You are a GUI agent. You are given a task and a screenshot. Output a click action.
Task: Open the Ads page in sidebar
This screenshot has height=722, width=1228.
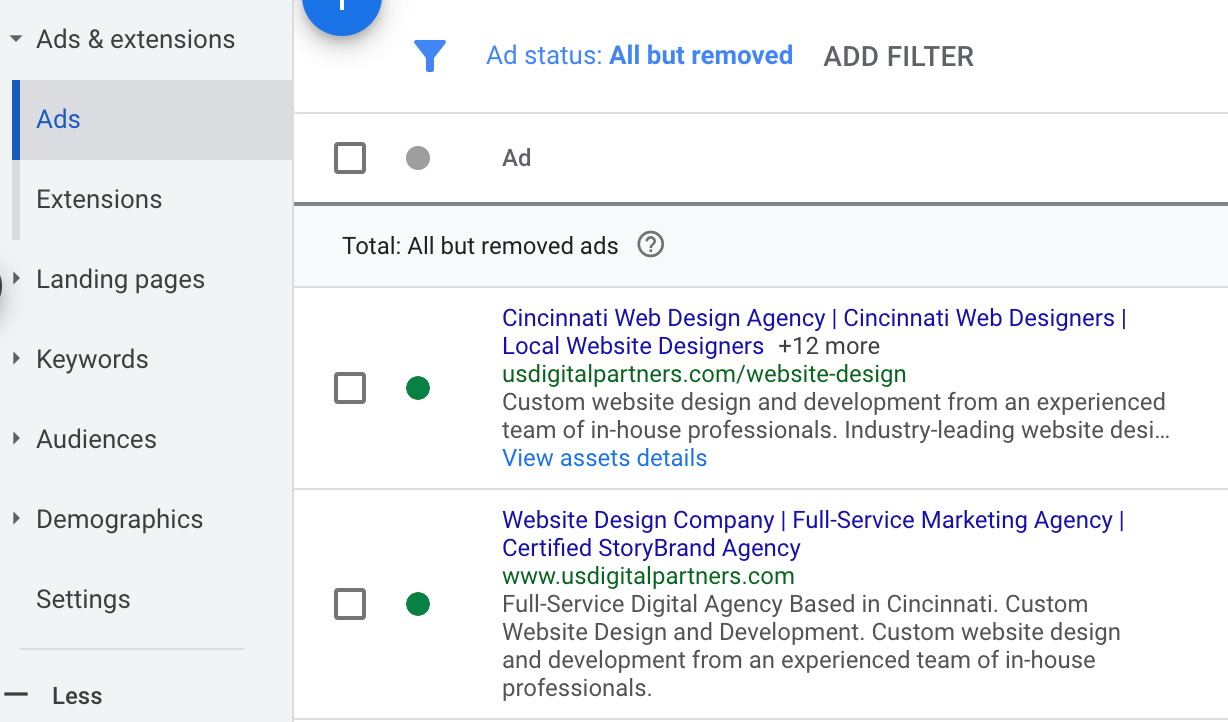(152, 120)
